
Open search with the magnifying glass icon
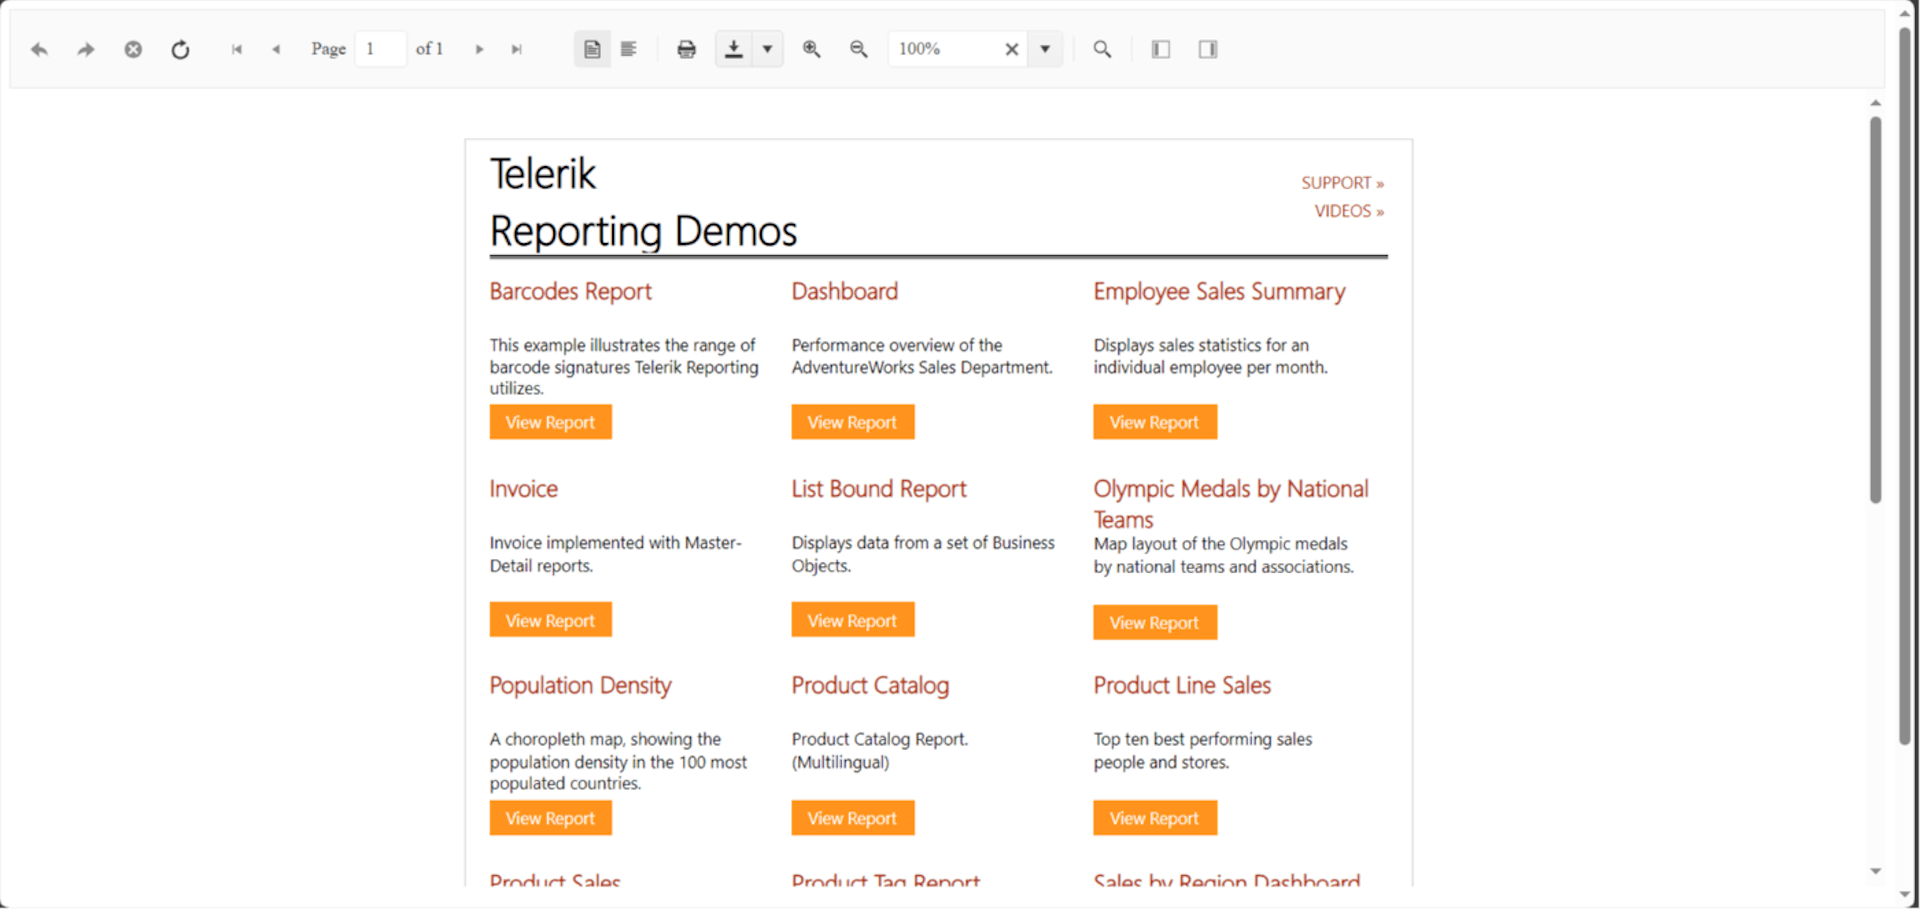click(1102, 49)
